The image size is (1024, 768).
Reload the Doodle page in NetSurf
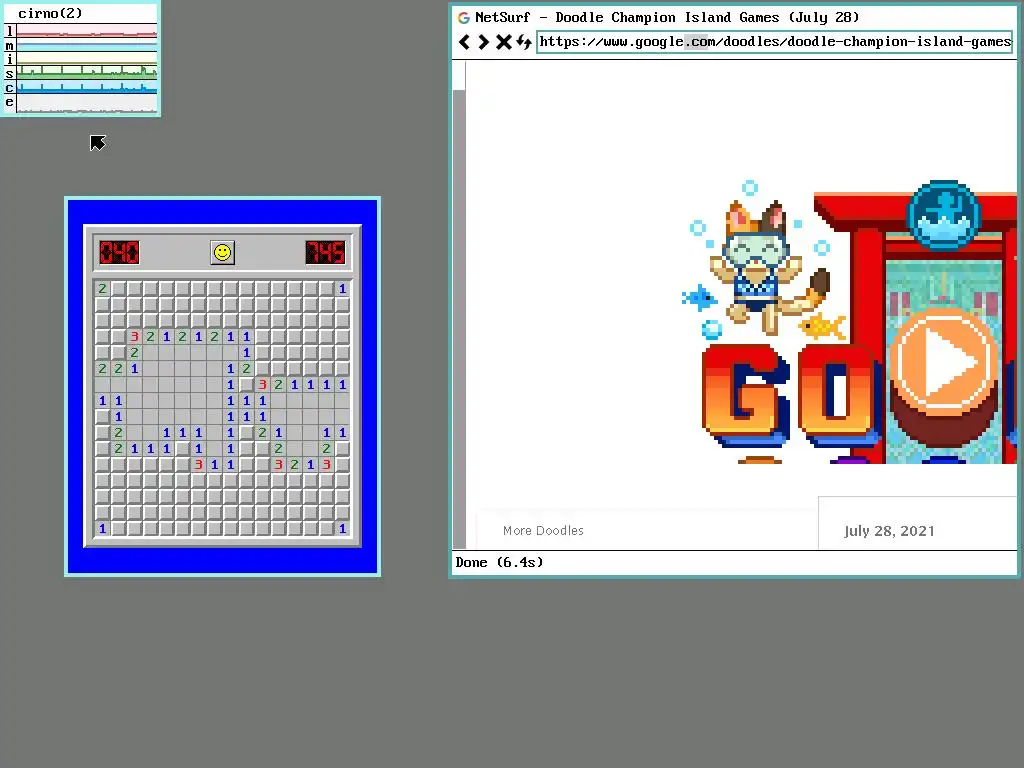pyautogui.click(x=524, y=42)
